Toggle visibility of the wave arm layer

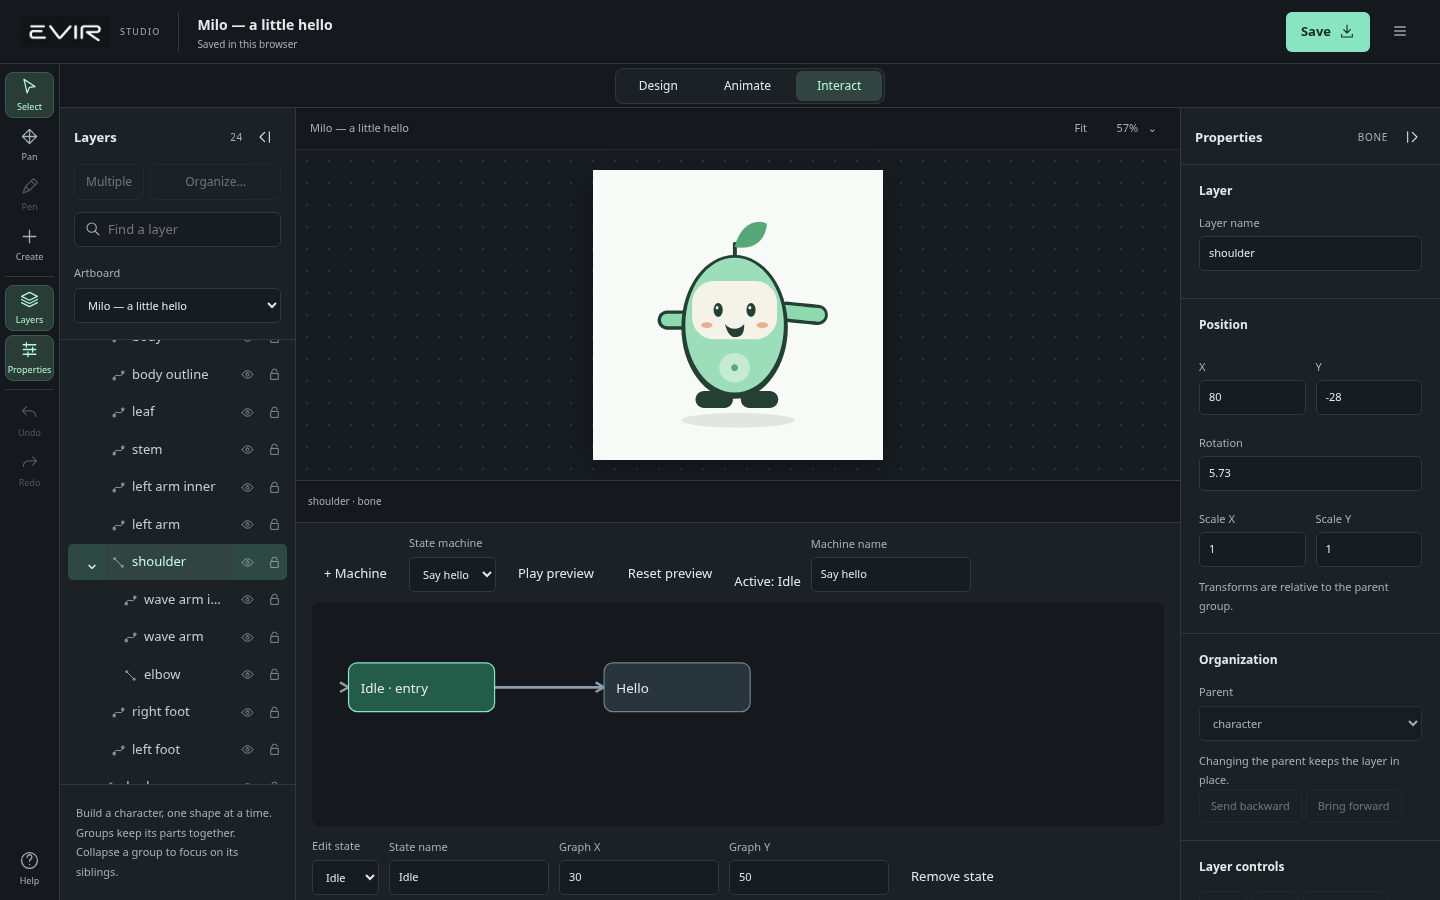(x=247, y=637)
